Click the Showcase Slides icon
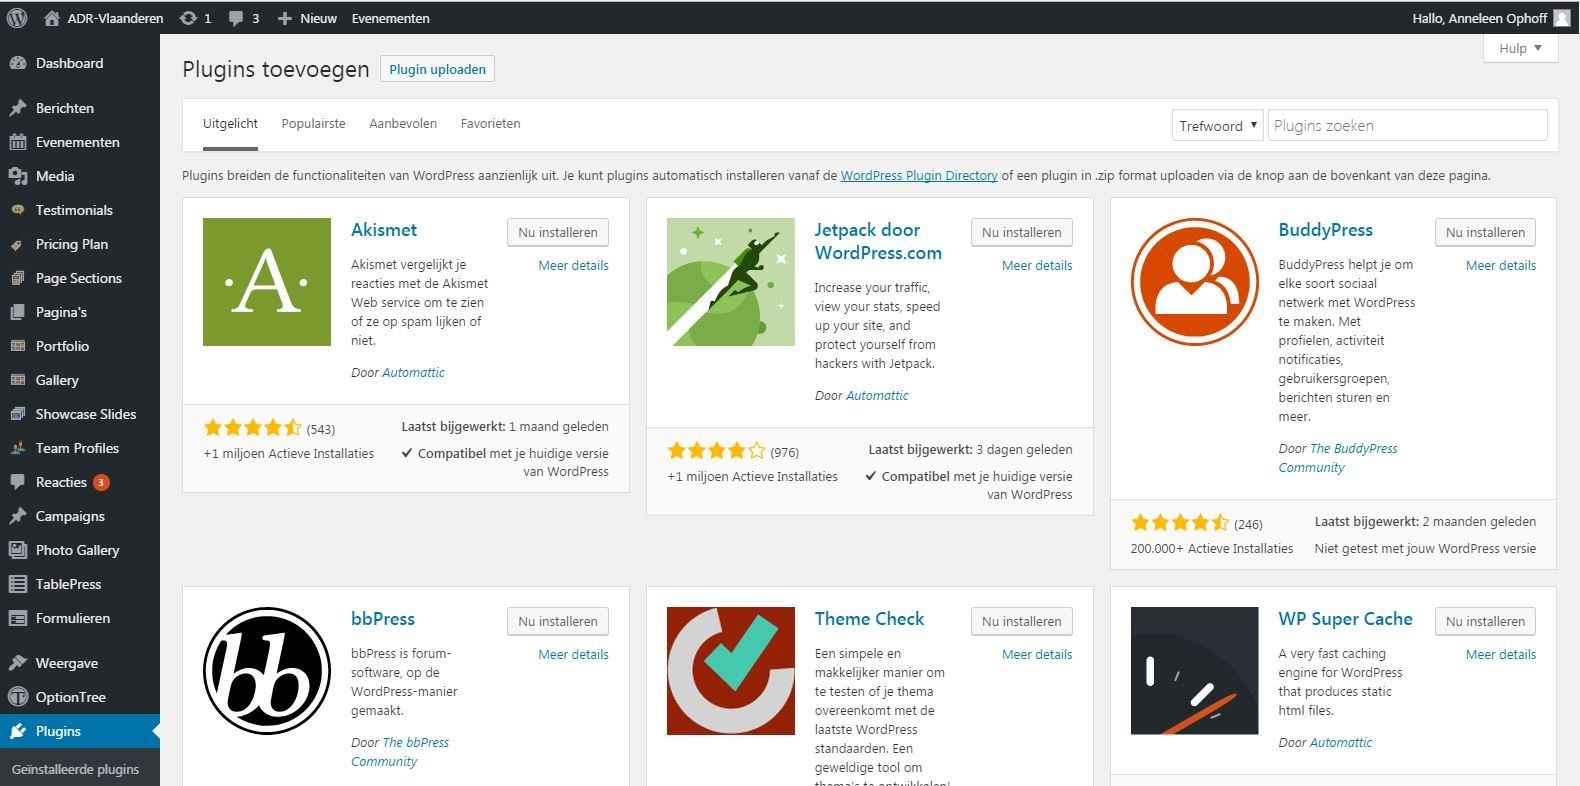The image size is (1580, 786). click(18, 414)
